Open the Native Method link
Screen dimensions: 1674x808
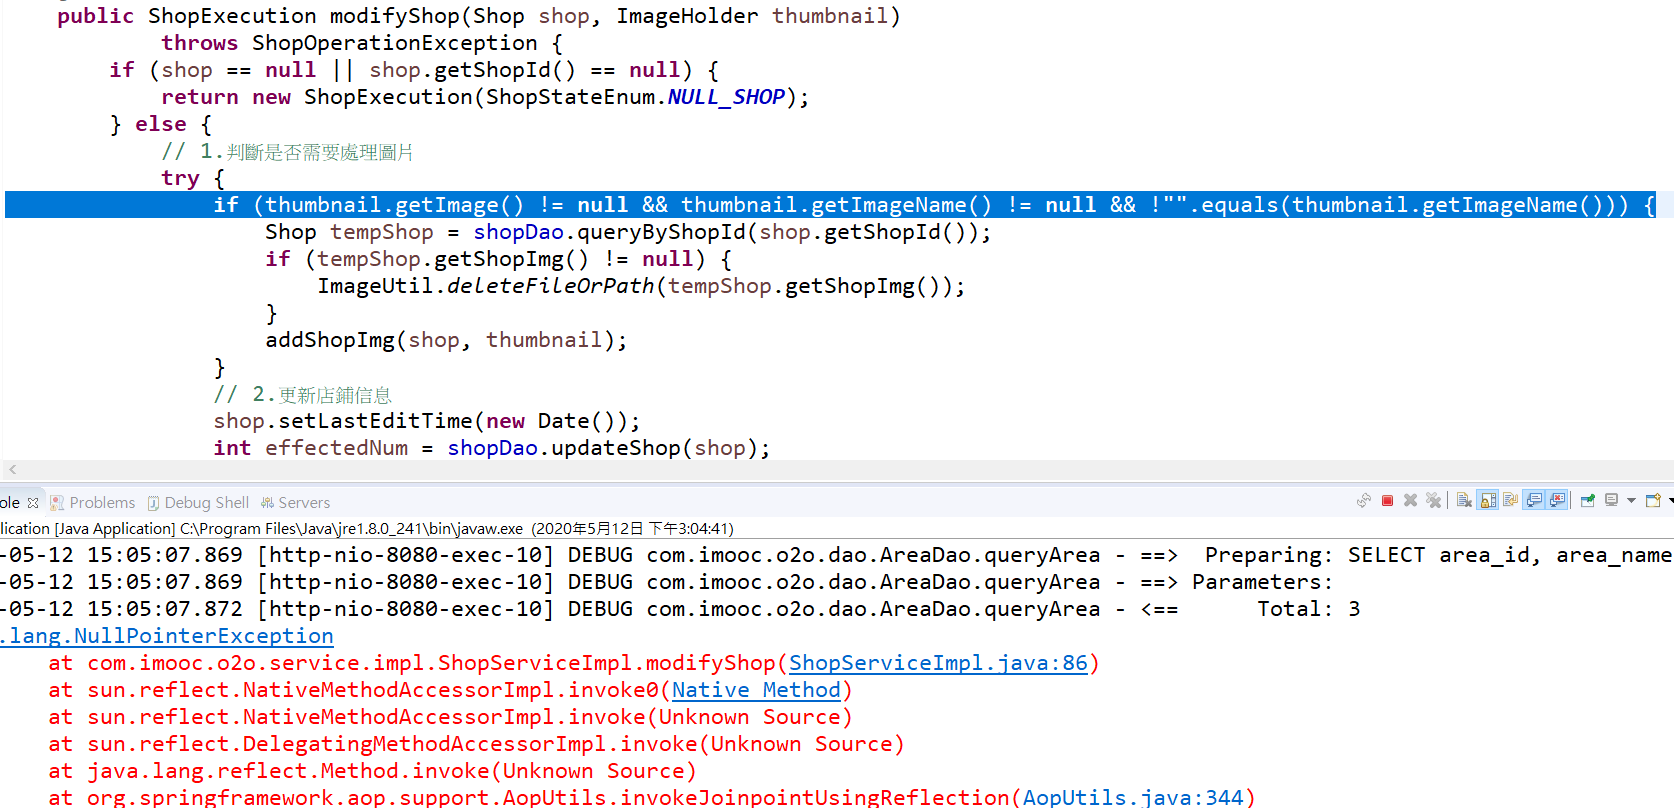click(756, 690)
